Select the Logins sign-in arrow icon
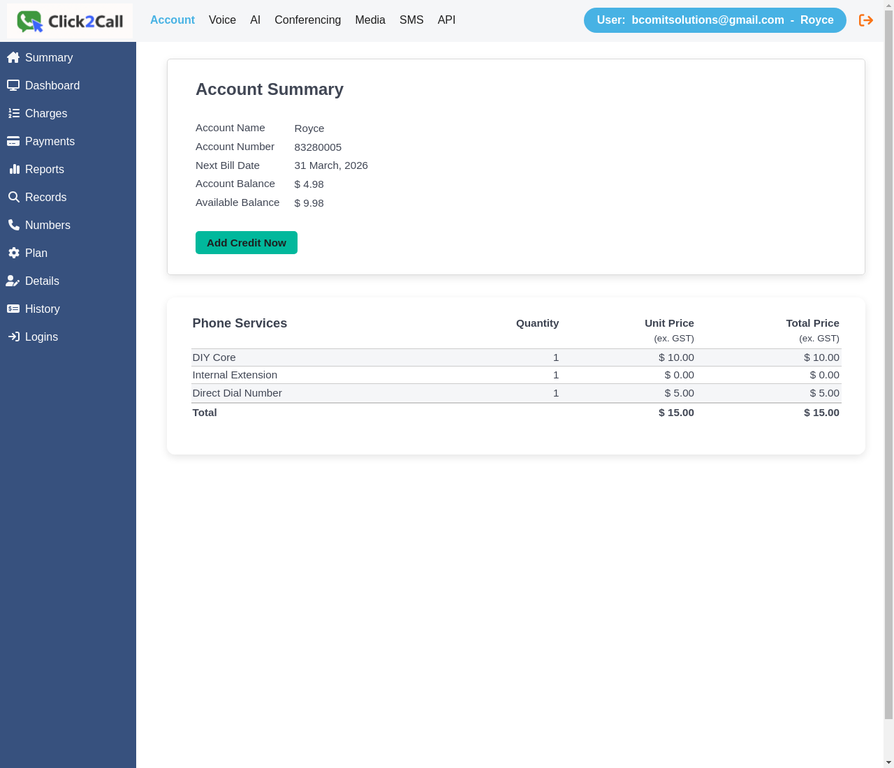The height and width of the screenshot is (768, 894). pyautogui.click(x=14, y=337)
